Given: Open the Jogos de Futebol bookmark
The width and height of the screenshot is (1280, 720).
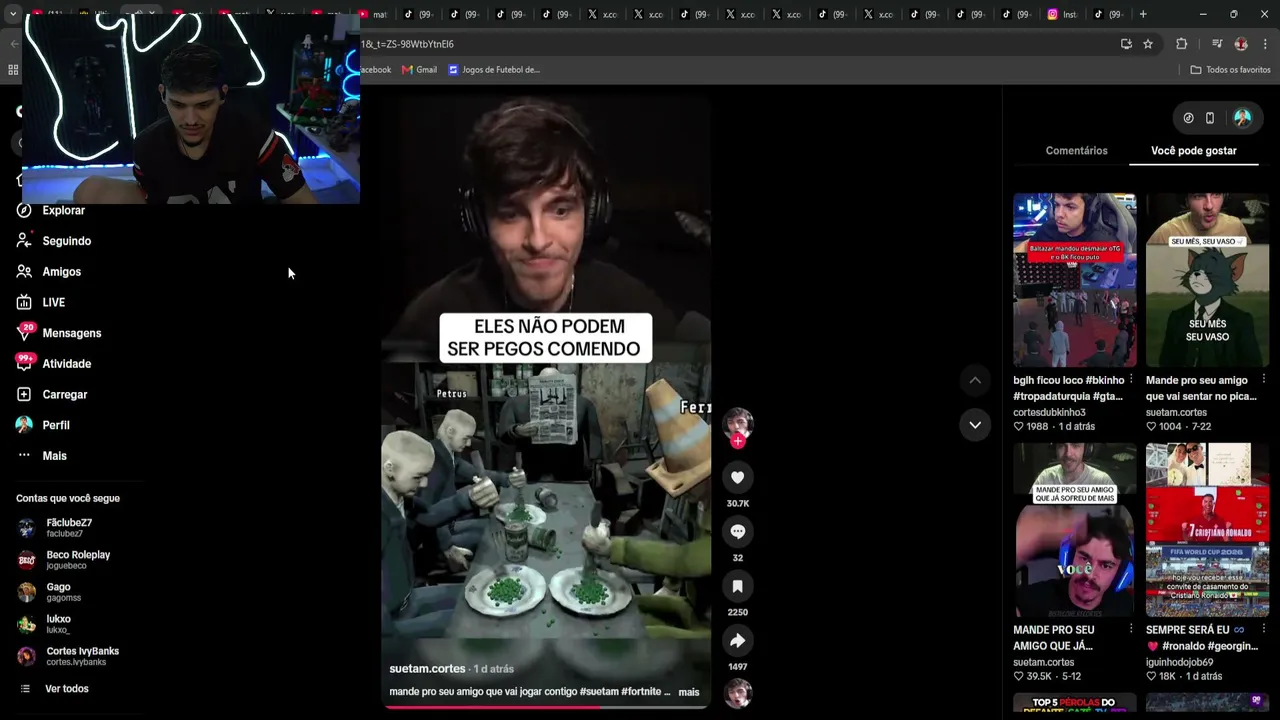Looking at the screenshot, I should [494, 70].
